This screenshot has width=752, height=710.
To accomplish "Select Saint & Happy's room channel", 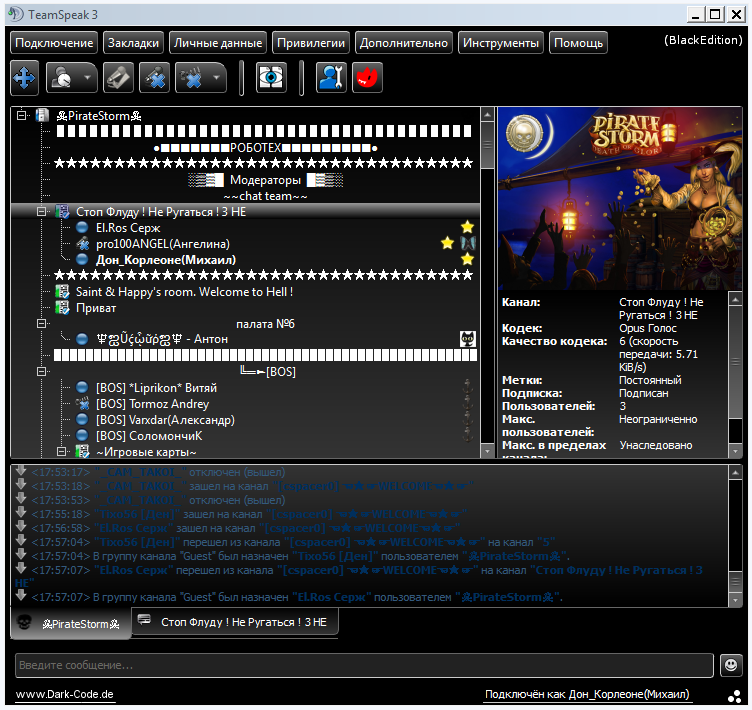I will tap(184, 292).
